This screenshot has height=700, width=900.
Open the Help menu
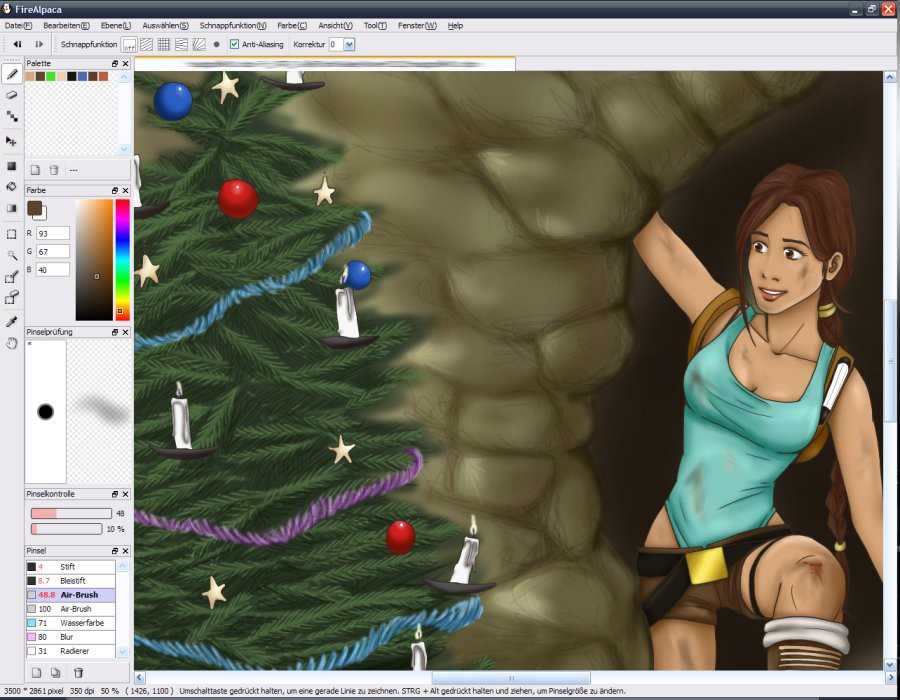coord(455,26)
